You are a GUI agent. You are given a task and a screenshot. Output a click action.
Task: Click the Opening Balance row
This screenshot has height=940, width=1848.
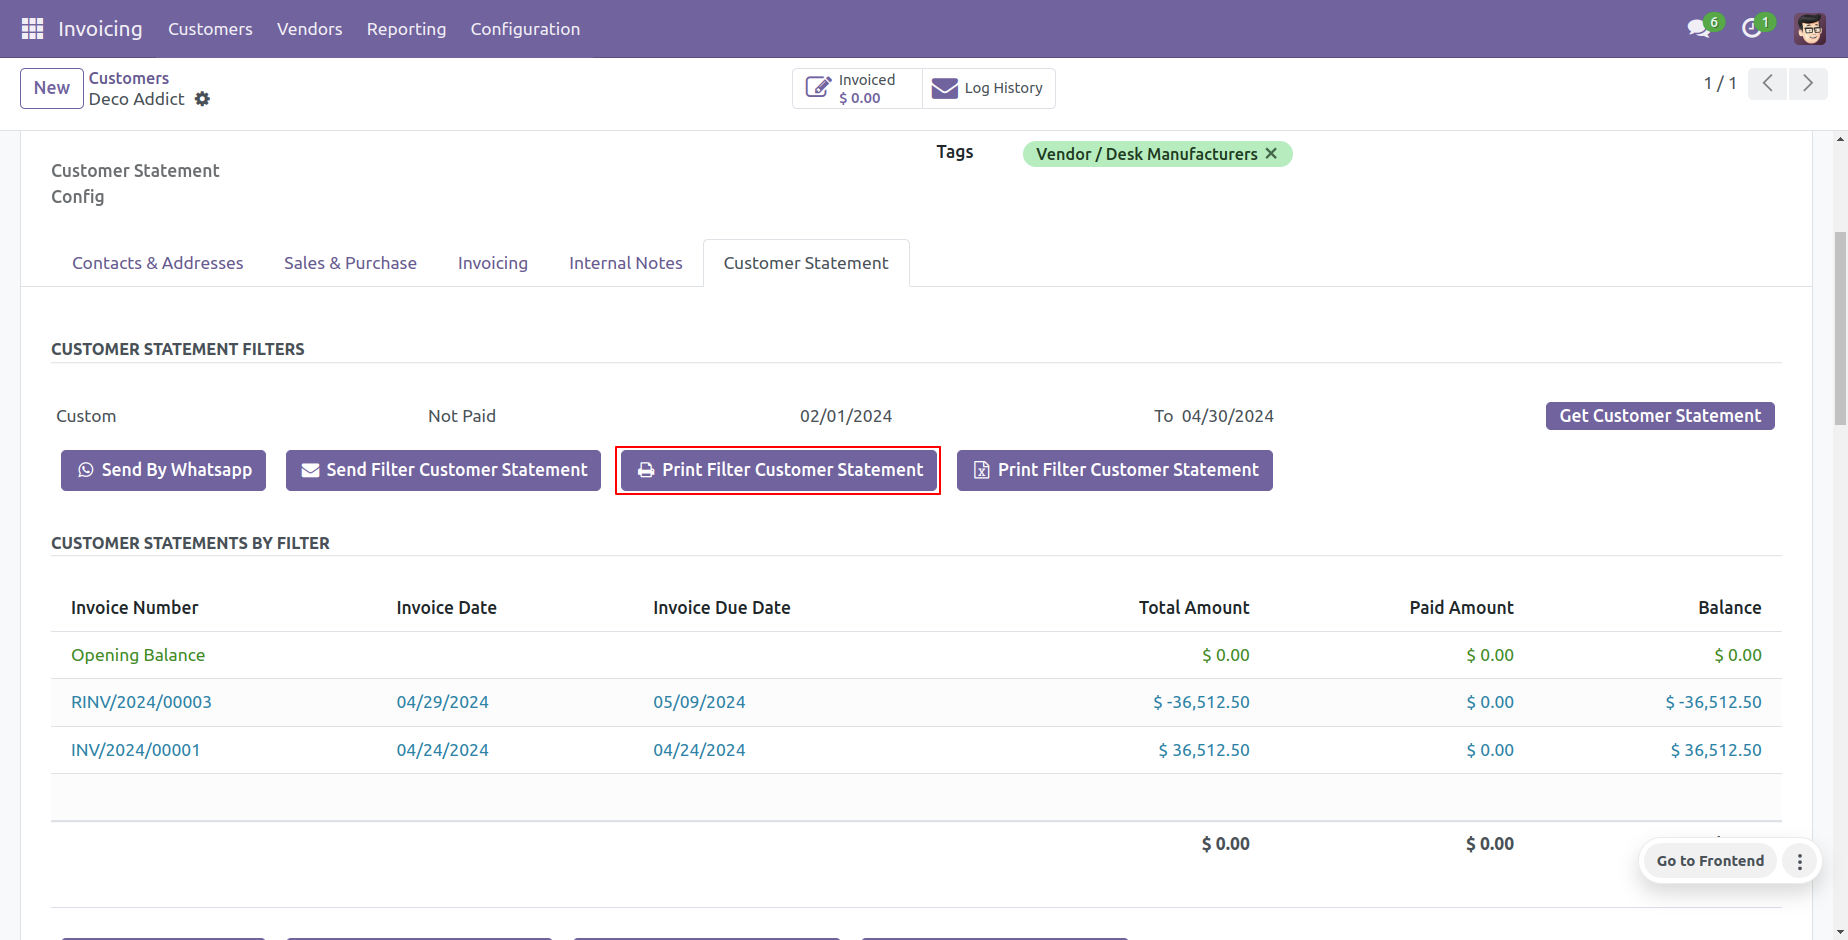pos(916,655)
